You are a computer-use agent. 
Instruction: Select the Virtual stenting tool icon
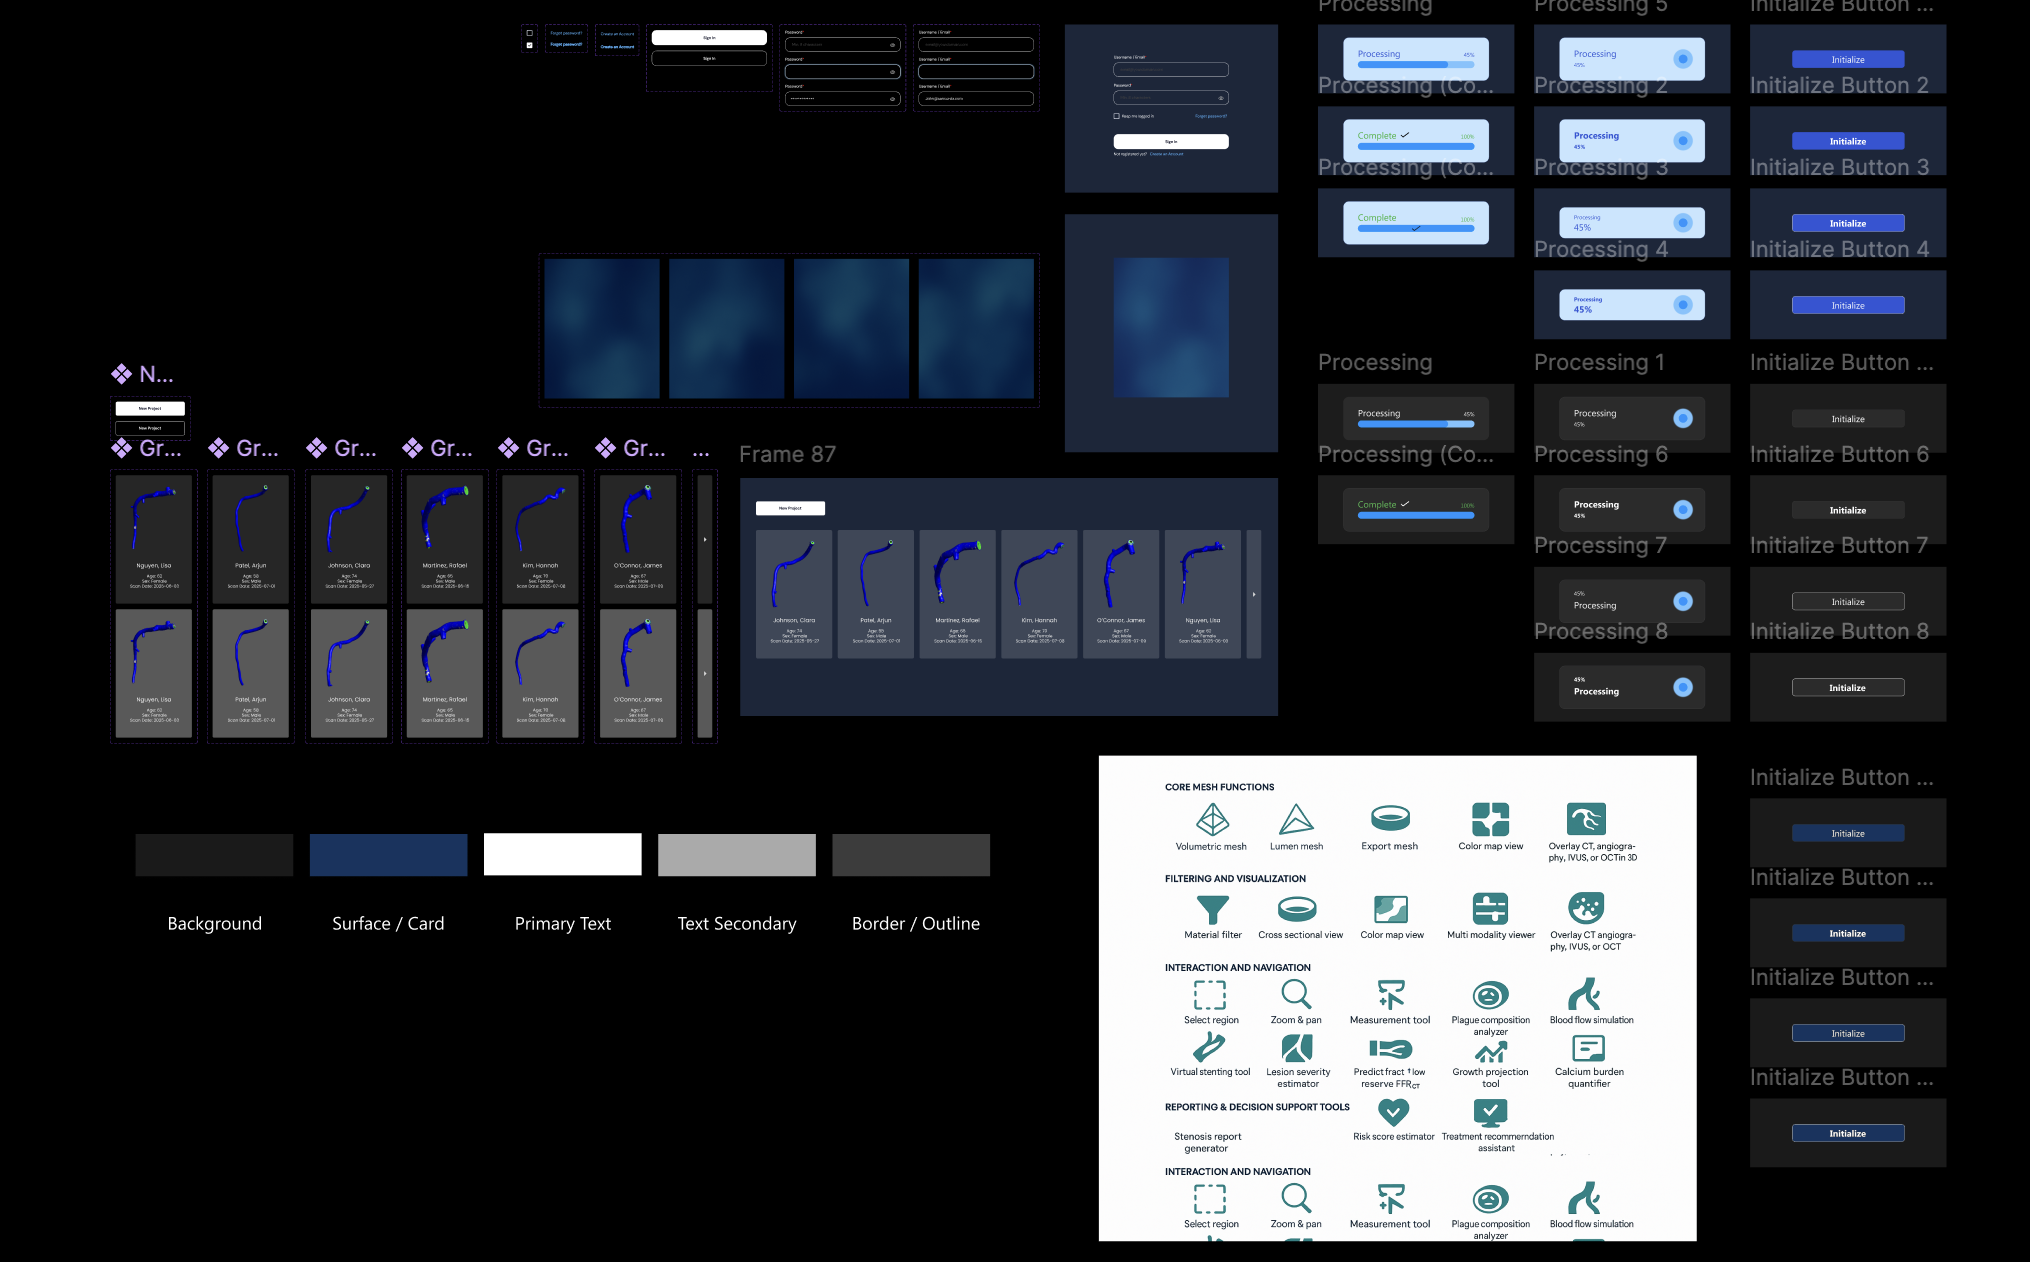[1209, 1047]
